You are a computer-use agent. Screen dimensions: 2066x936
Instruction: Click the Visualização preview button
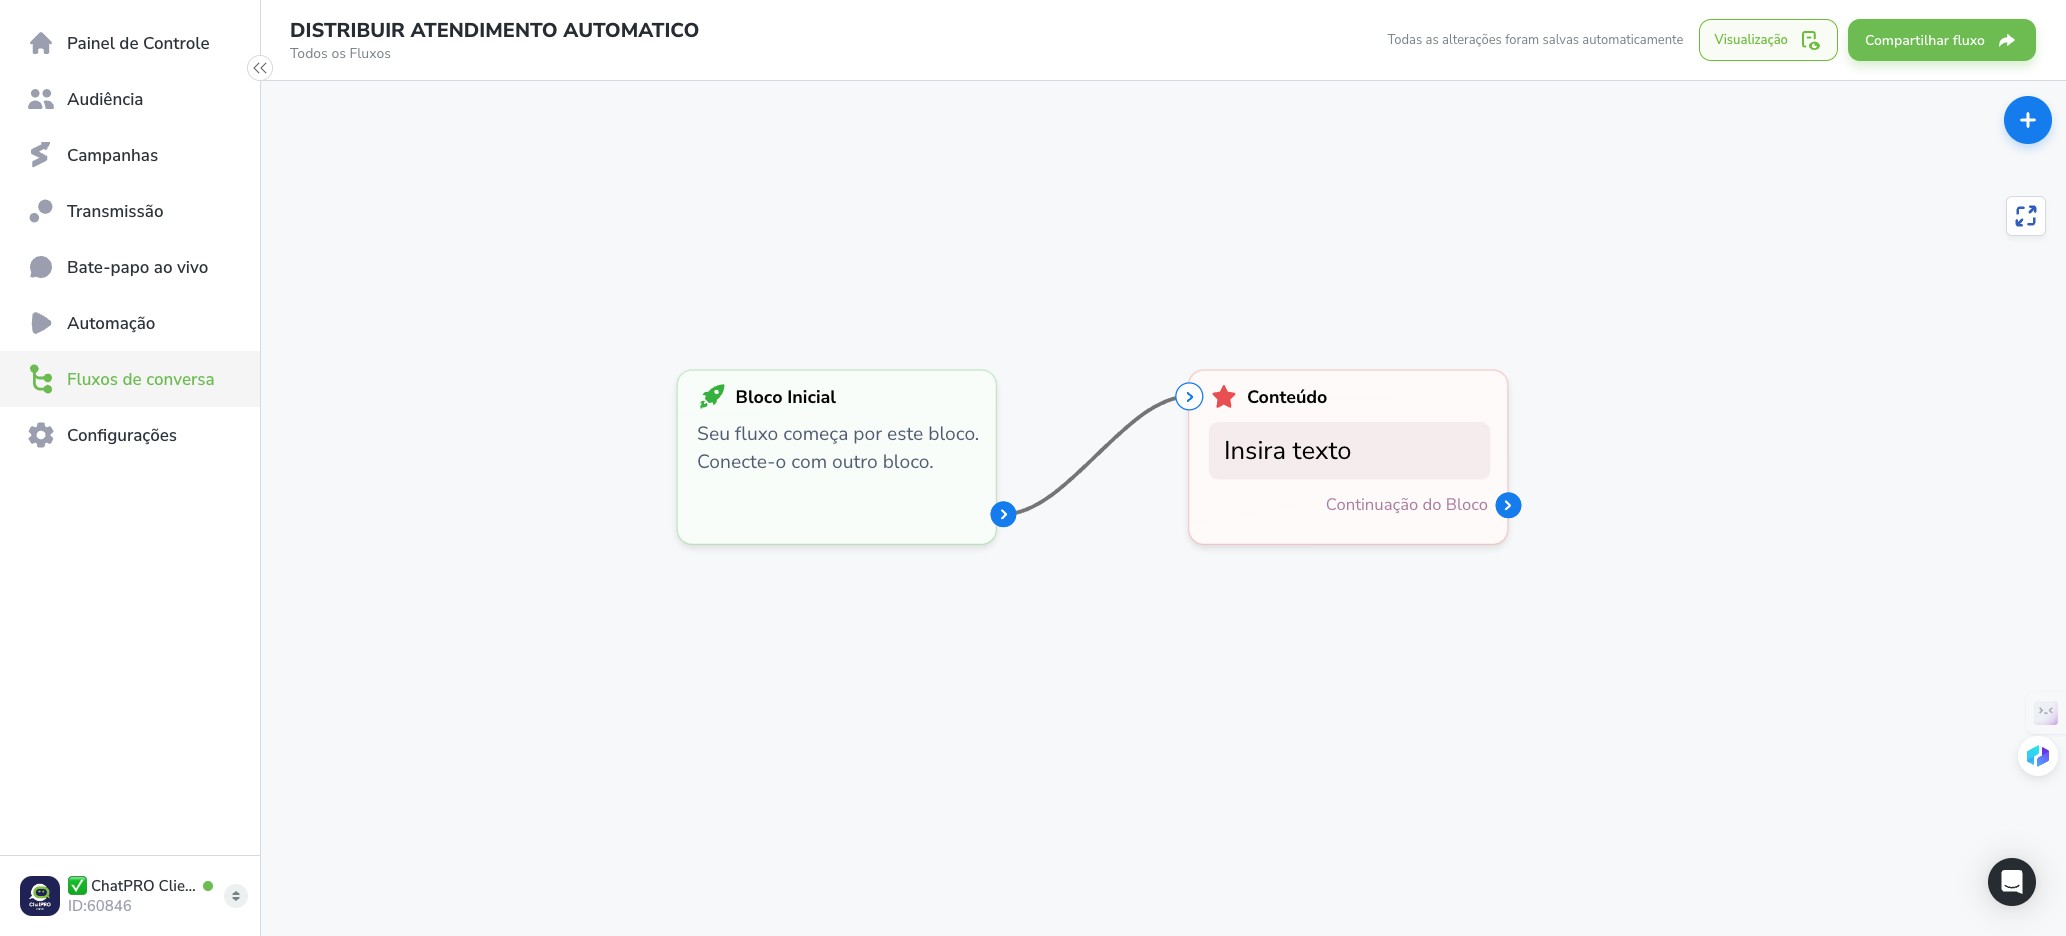(1767, 40)
